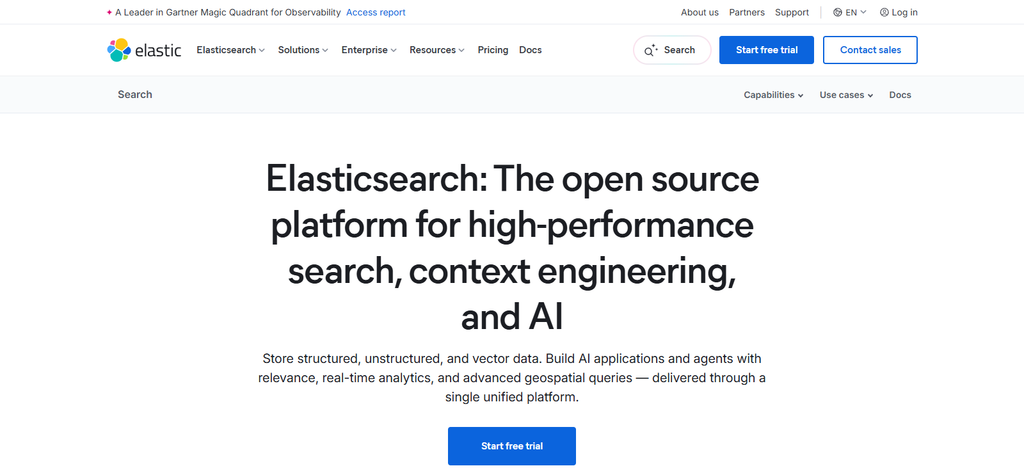Image resolution: width=1024 pixels, height=468 pixels.
Task: Click the header Start free trial button
Action: point(767,50)
